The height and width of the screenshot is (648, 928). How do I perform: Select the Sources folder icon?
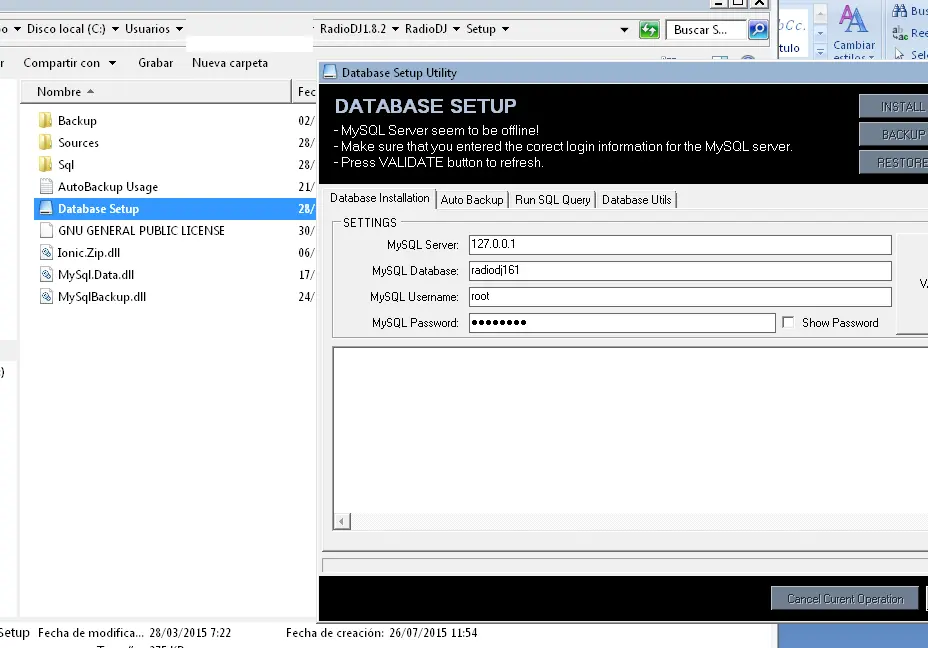click(45, 143)
